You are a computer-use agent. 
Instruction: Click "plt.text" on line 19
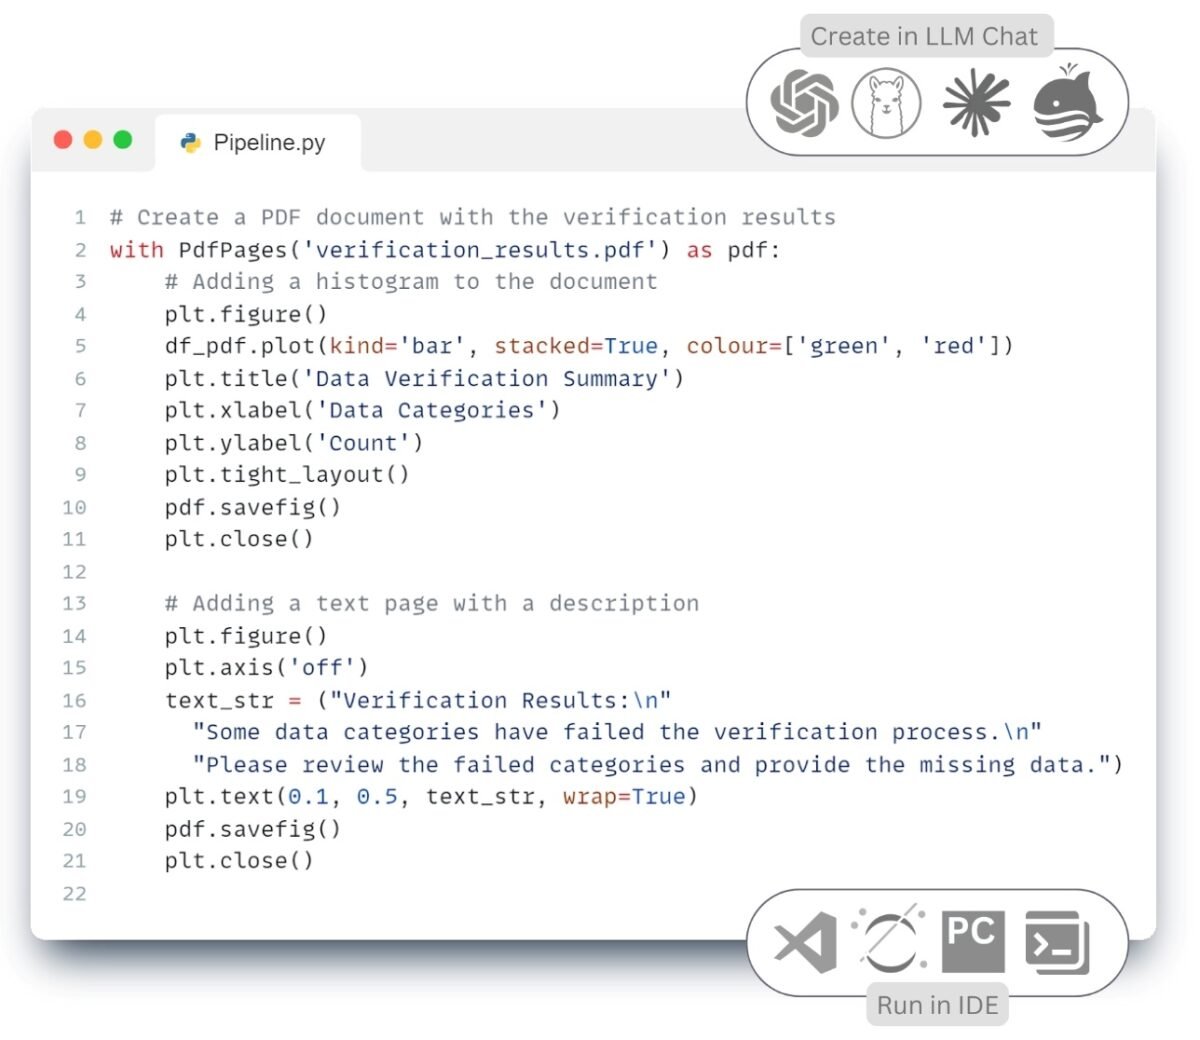coord(219,797)
